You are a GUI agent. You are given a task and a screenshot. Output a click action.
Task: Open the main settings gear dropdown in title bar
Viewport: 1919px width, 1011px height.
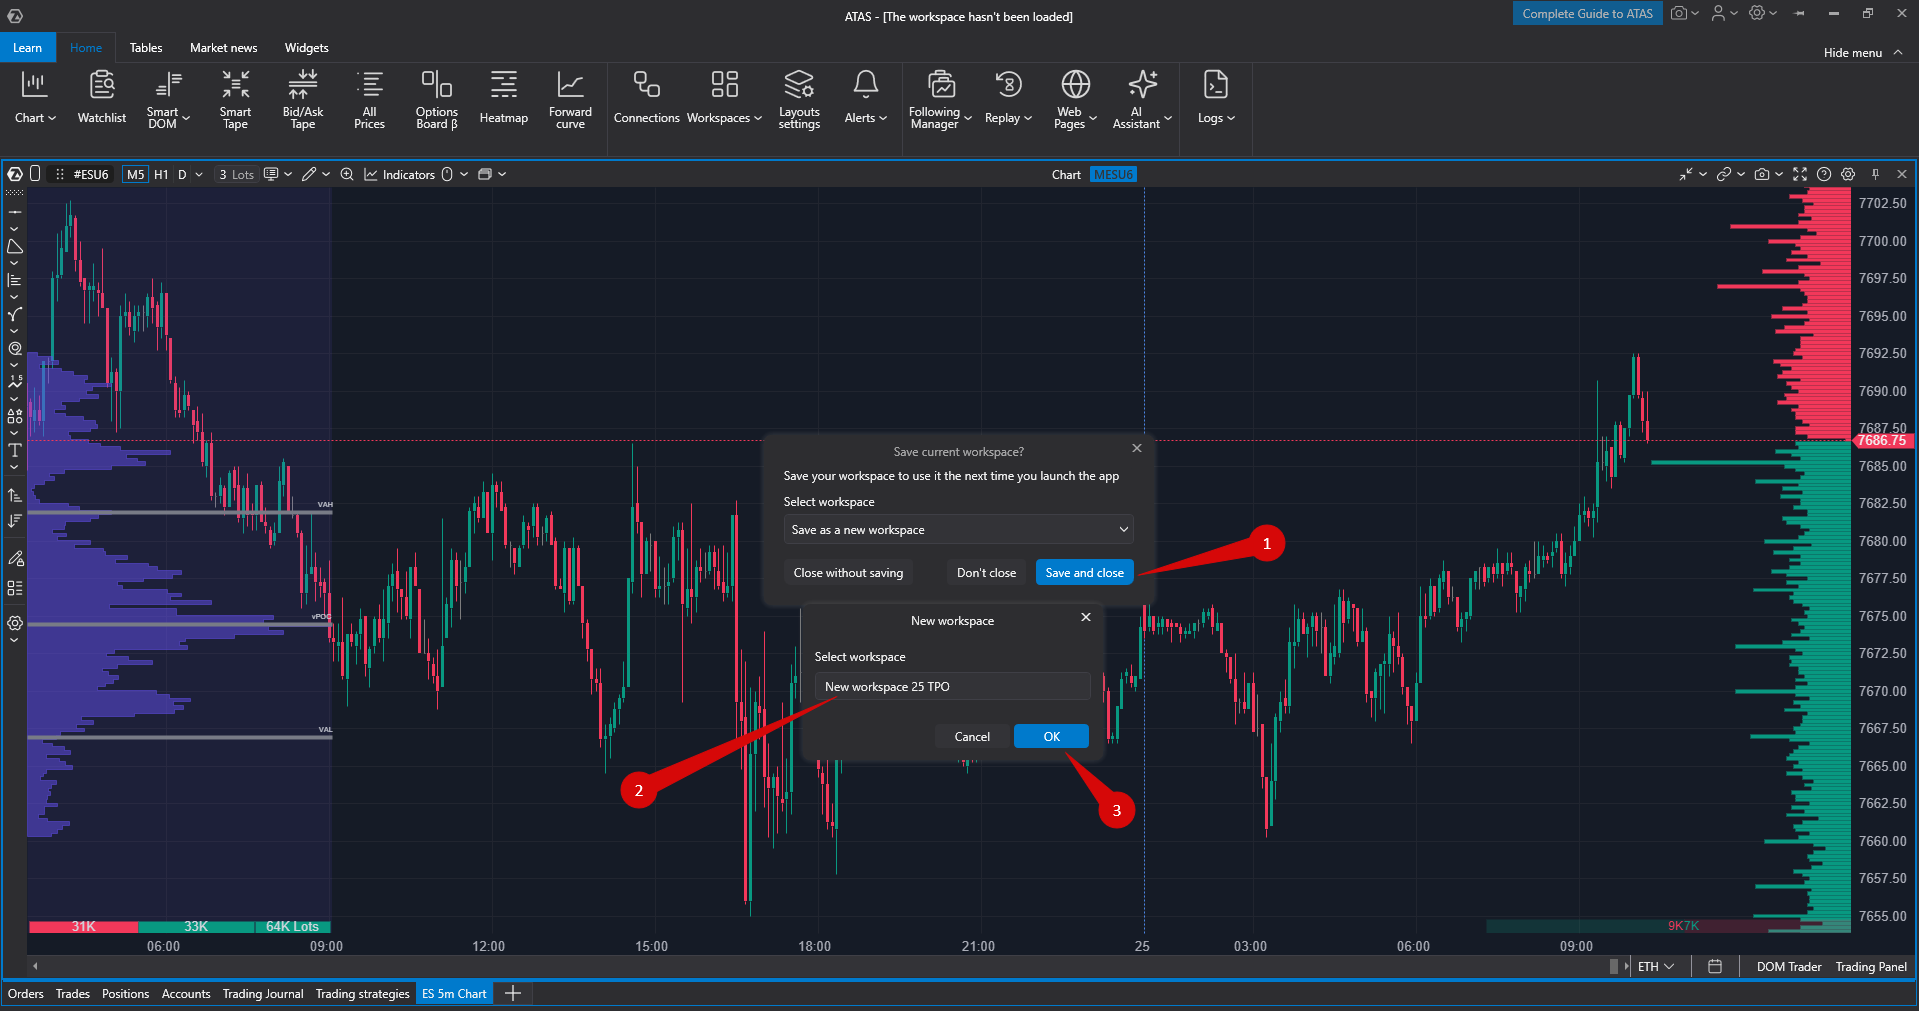tap(1763, 14)
